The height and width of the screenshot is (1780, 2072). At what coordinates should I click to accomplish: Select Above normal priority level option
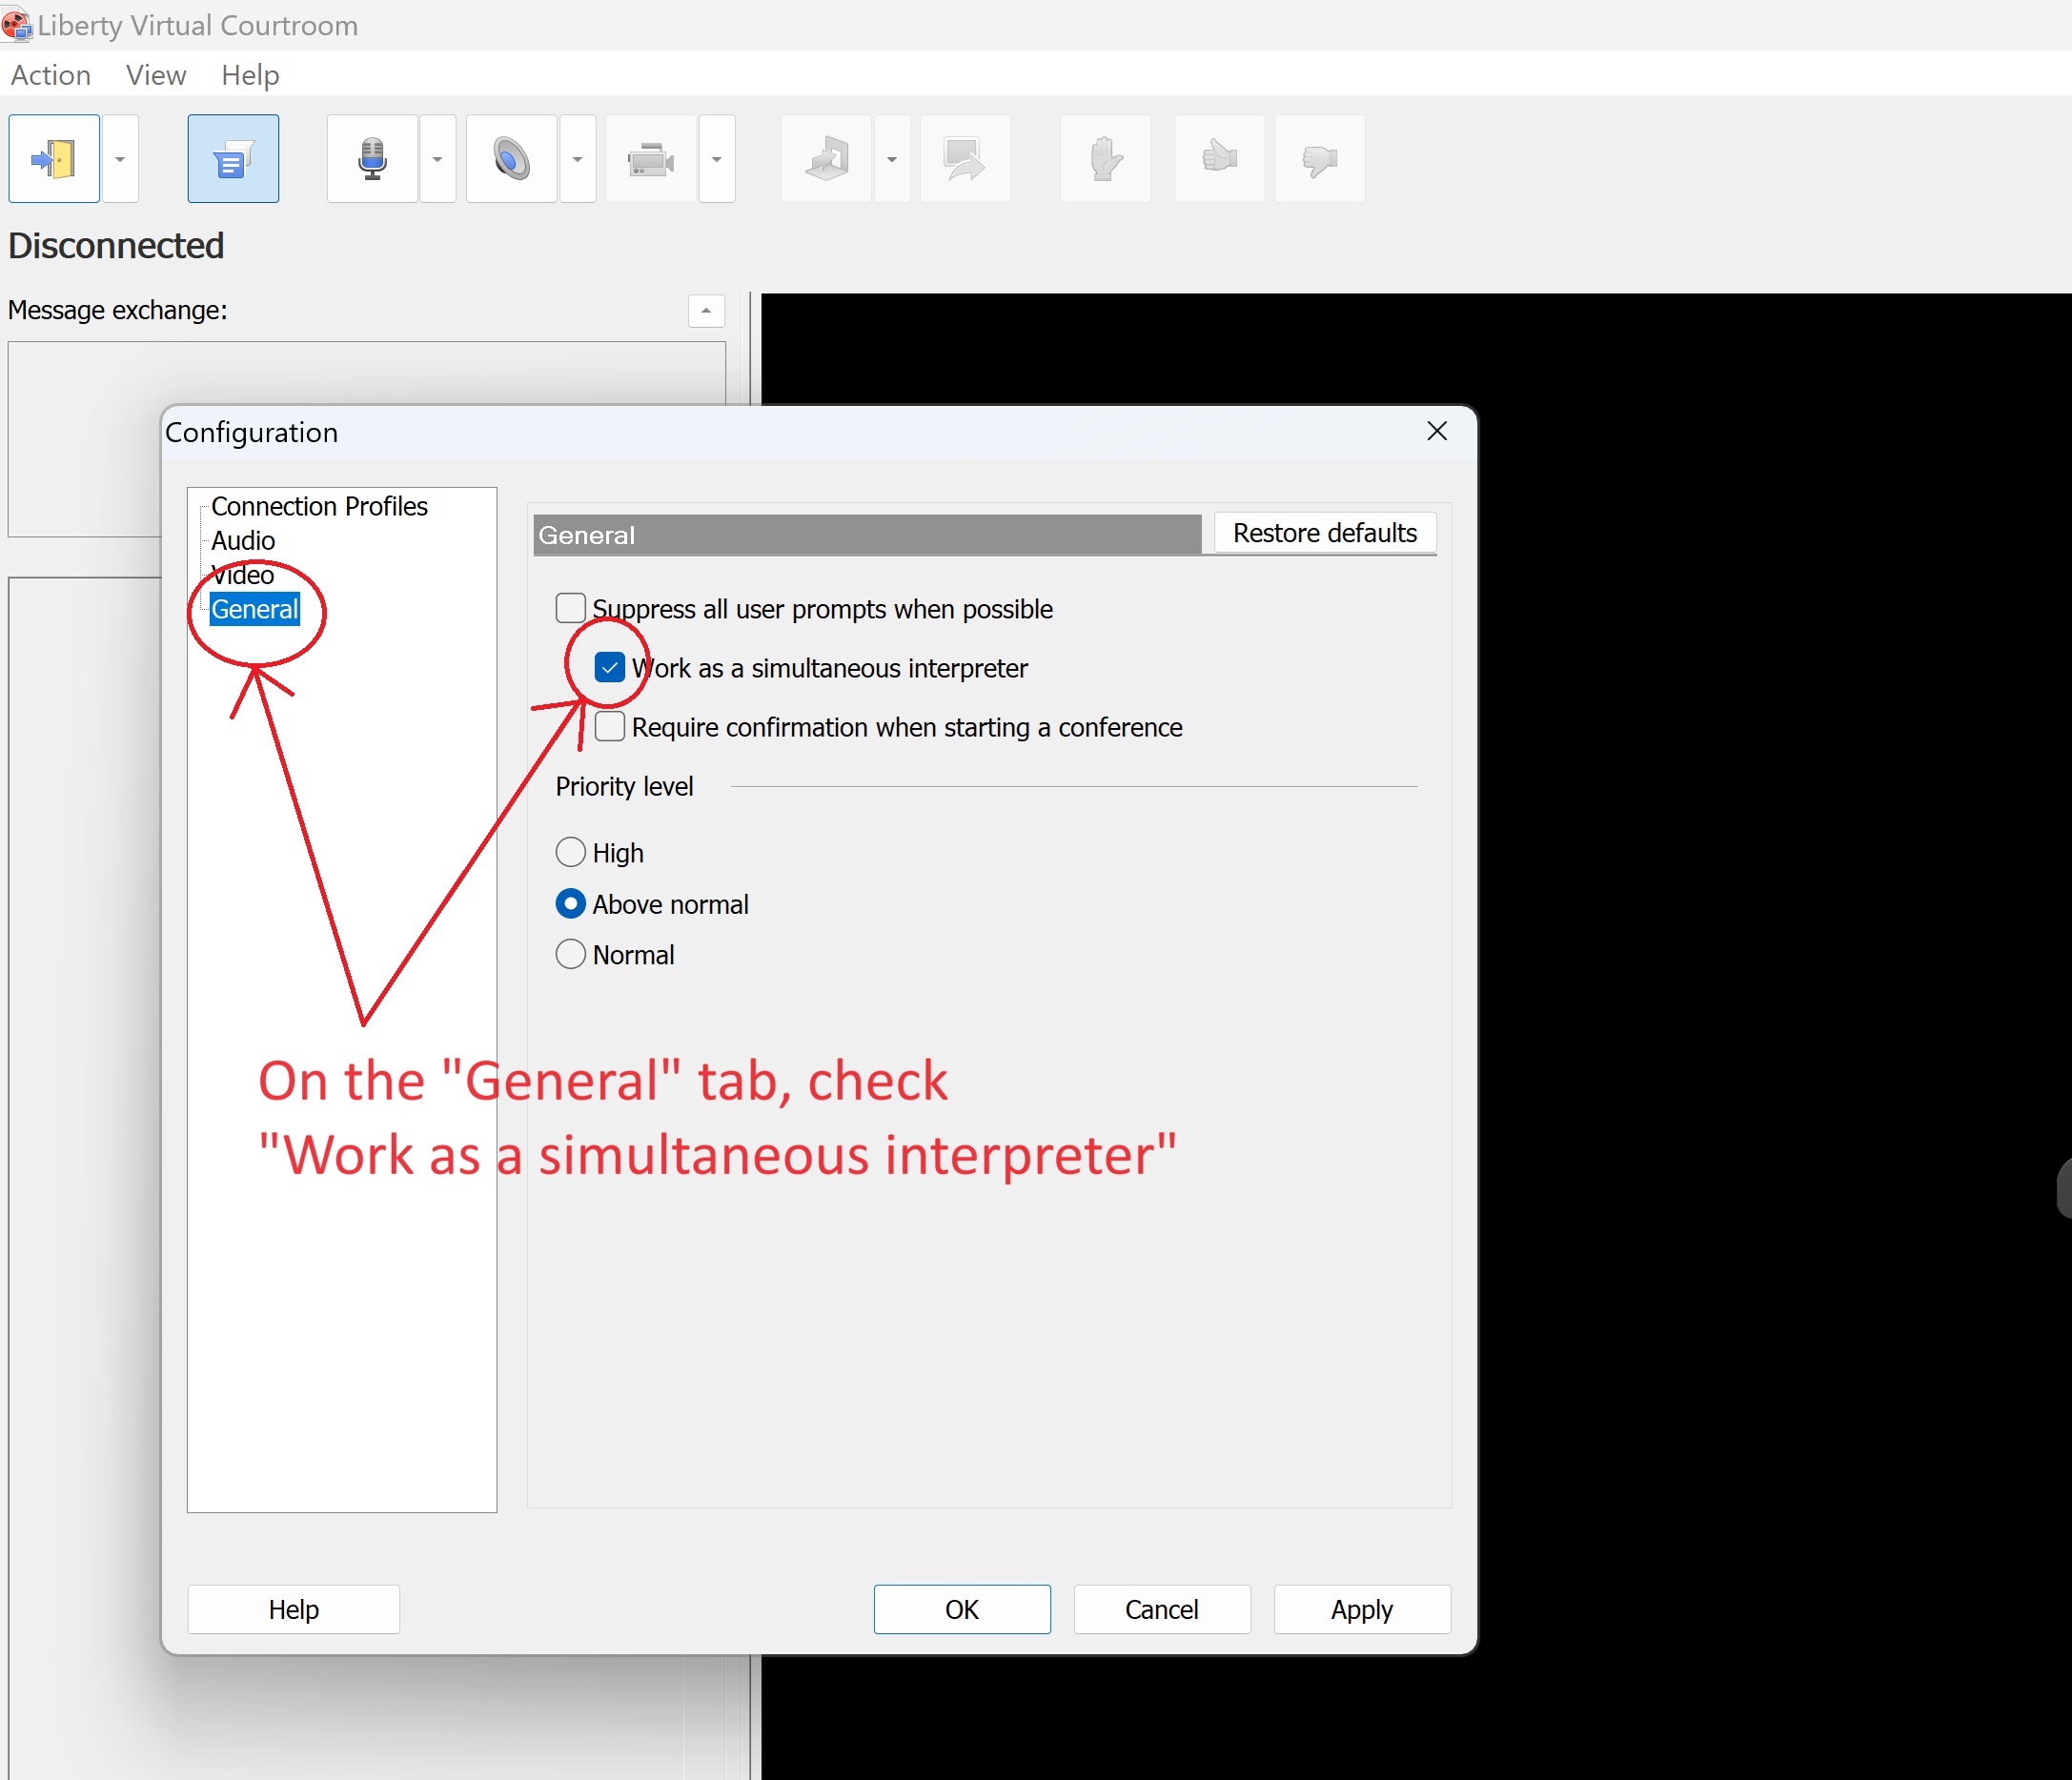573,902
